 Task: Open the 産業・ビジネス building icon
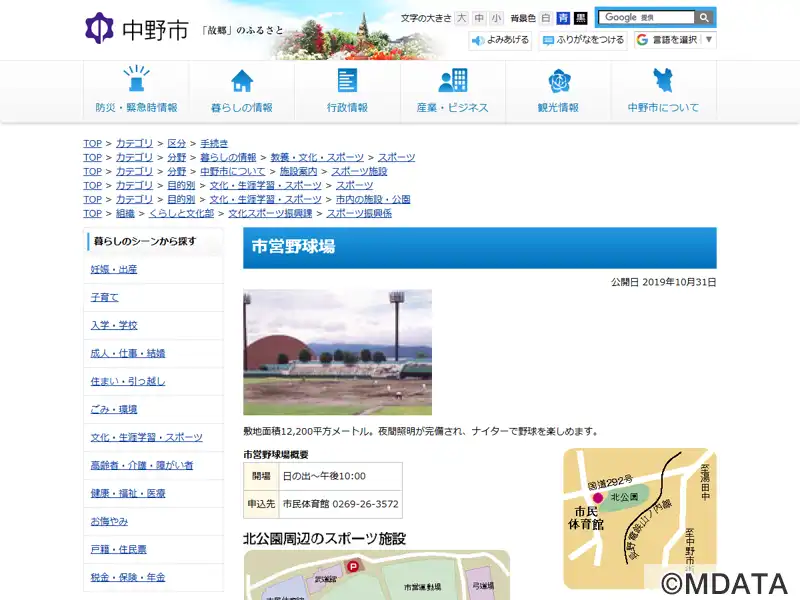click(452, 81)
